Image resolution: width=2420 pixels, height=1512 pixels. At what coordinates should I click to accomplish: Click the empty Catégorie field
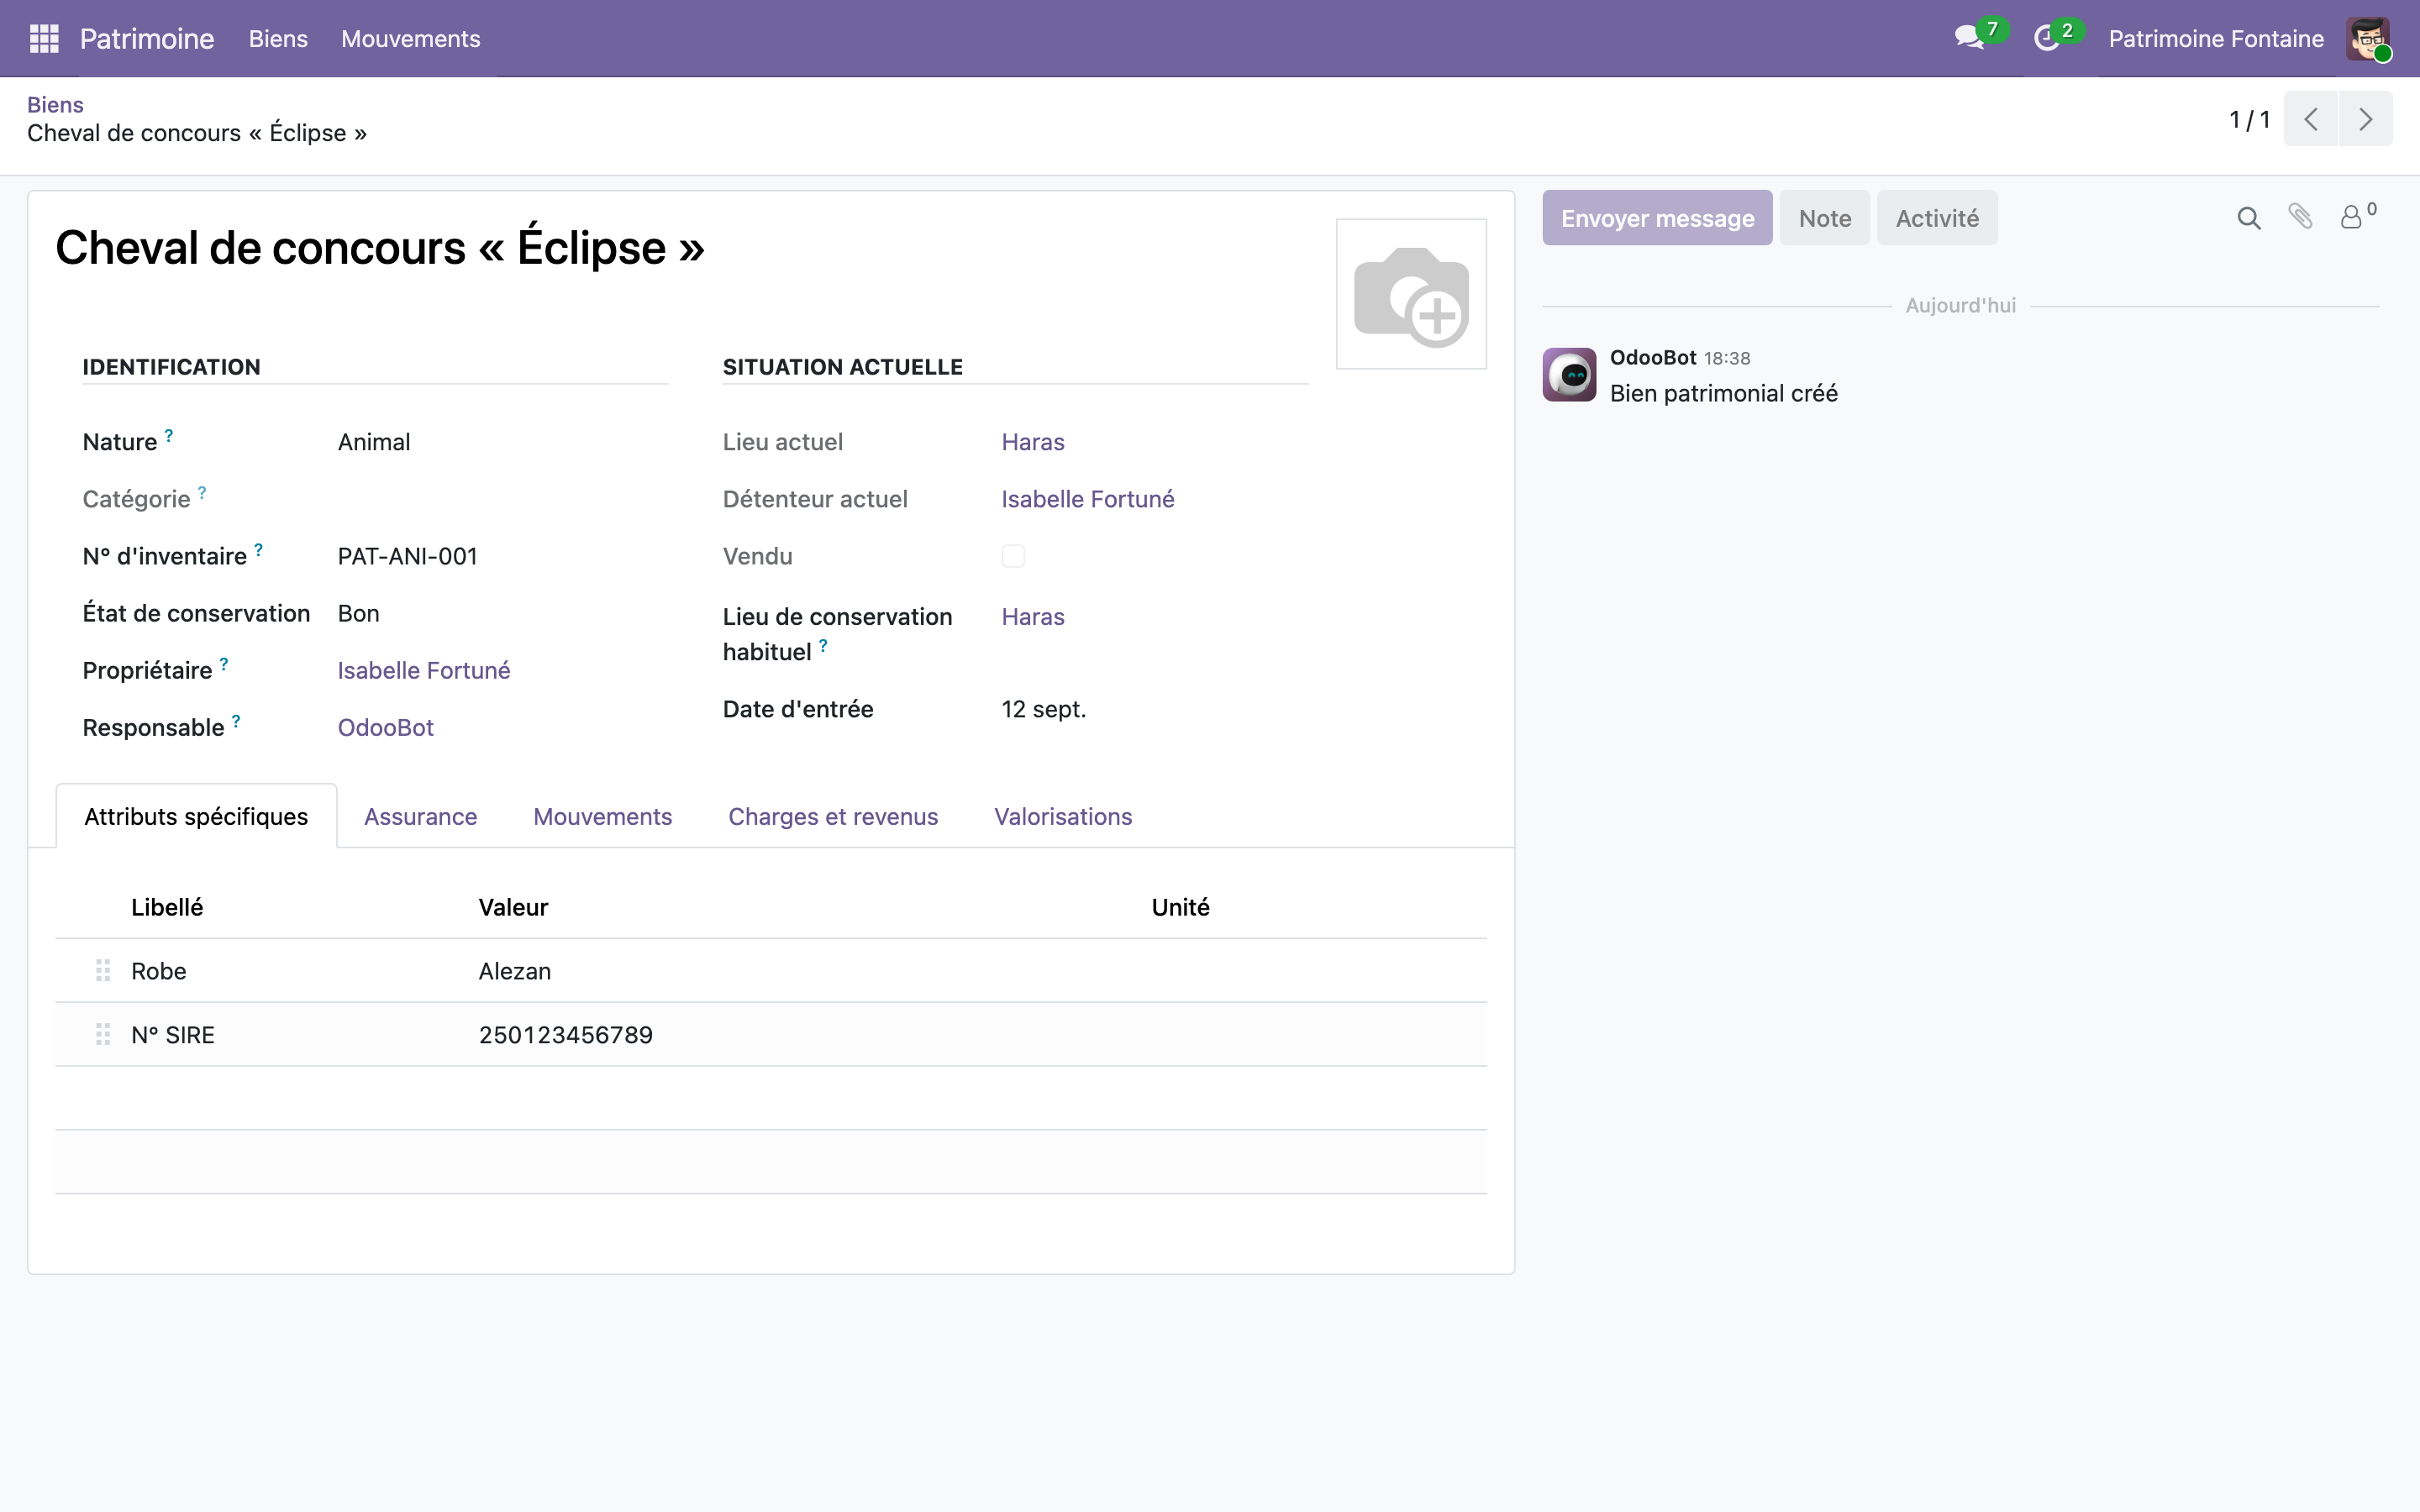[x=503, y=499]
